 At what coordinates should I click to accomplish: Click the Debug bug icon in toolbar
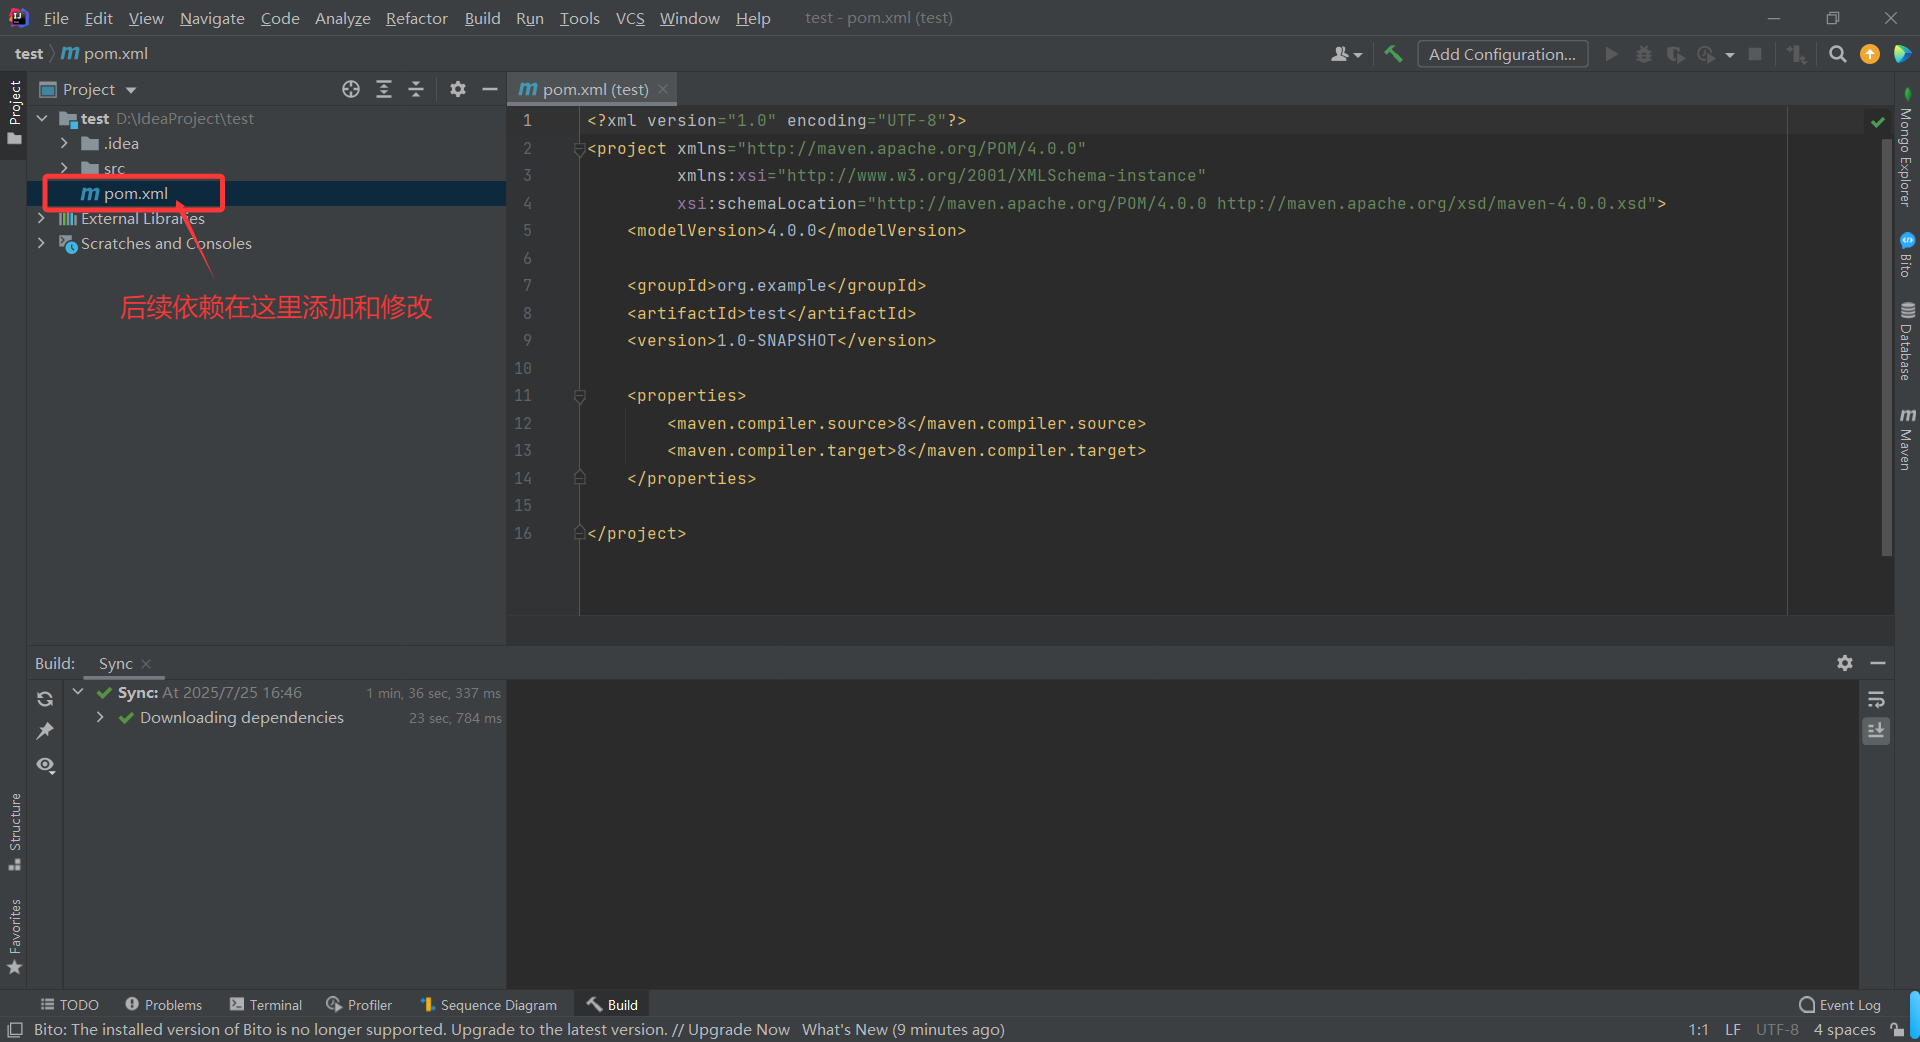click(x=1643, y=54)
